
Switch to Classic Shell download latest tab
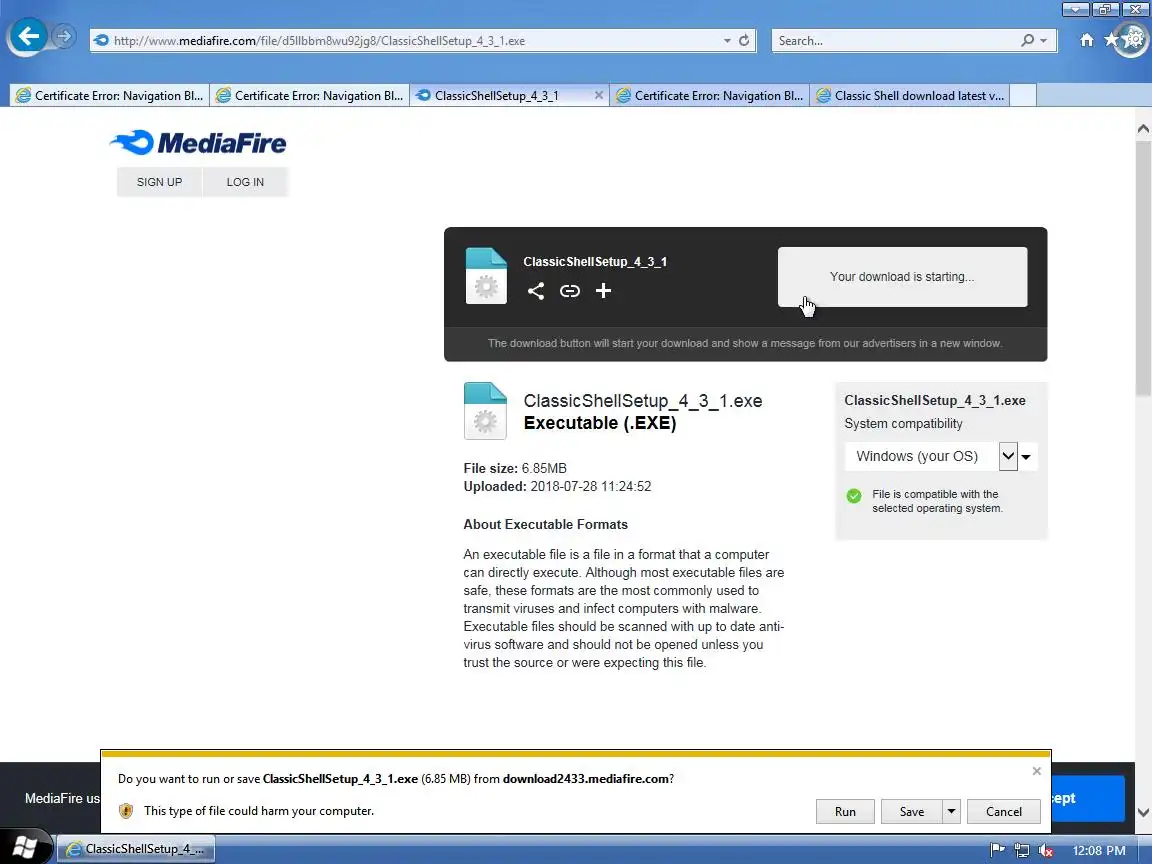(x=910, y=96)
